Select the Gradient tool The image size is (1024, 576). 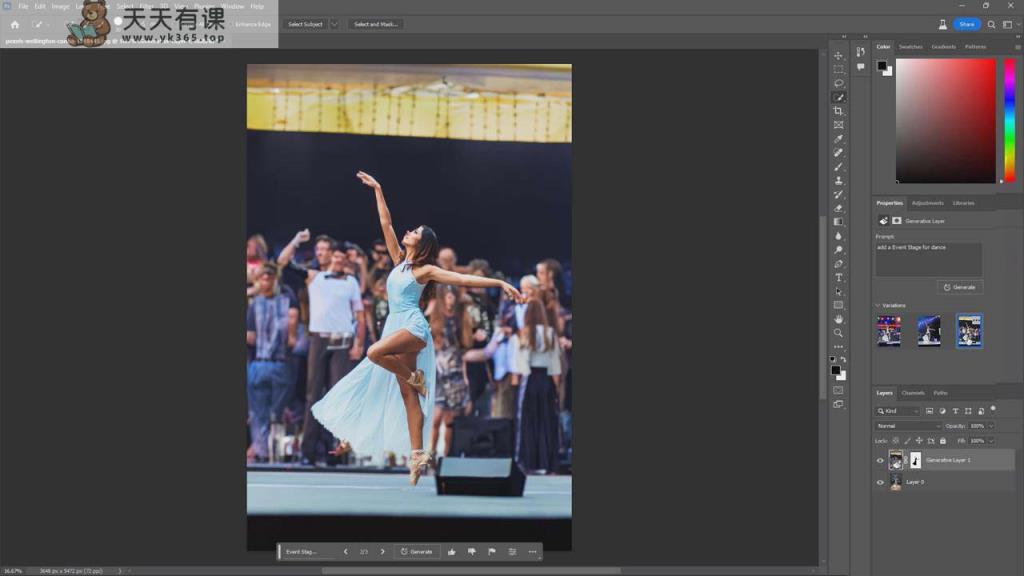coord(839,222)
